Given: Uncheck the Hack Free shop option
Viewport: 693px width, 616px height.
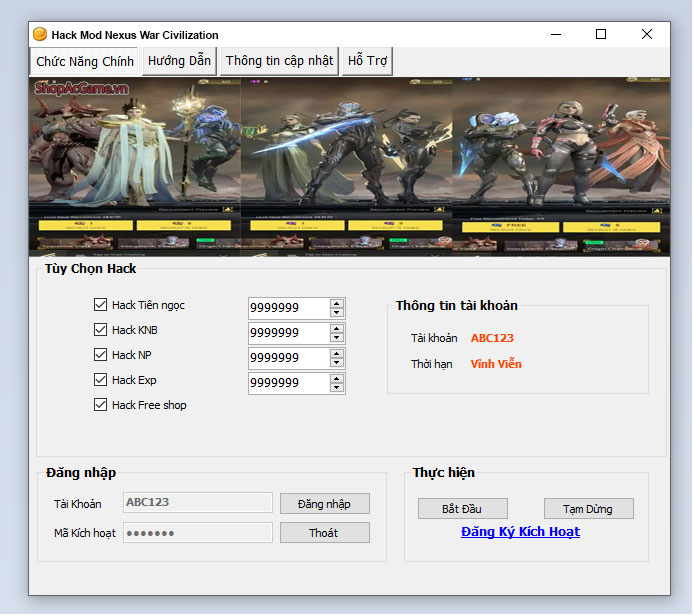Looking at the screenshot, I should (100, 405).
